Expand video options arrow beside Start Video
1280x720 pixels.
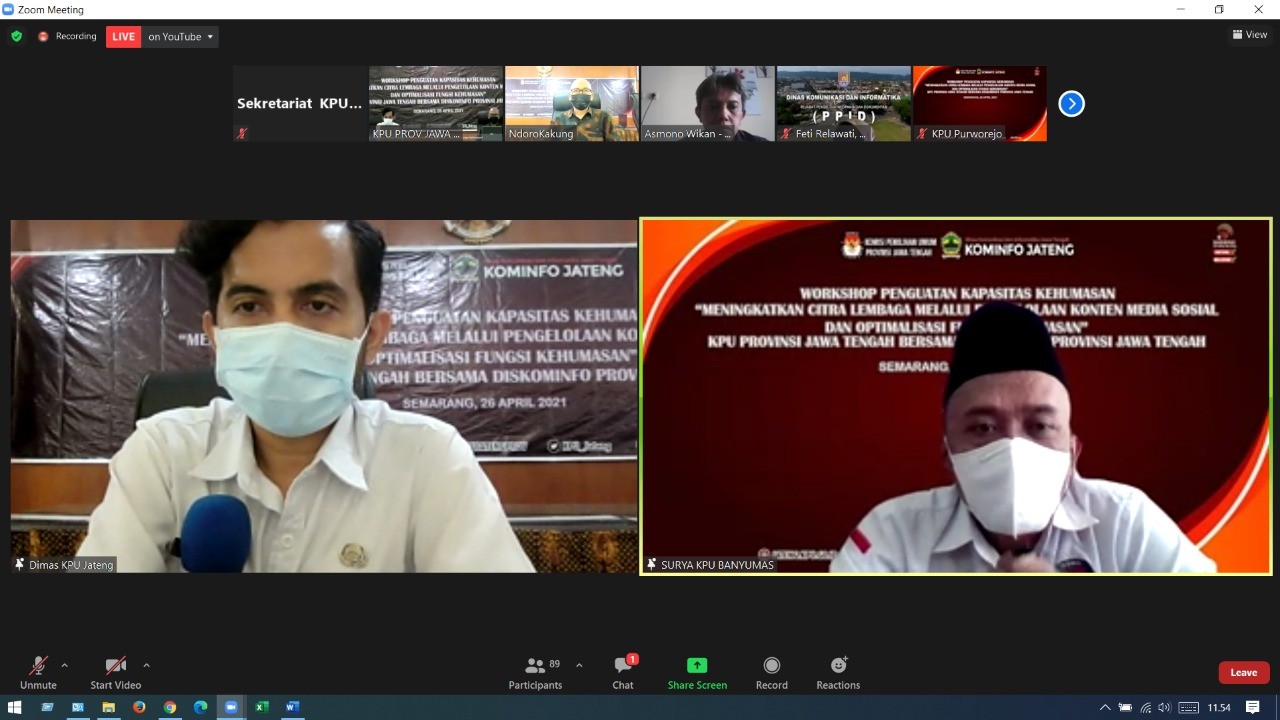tap(146, 665)
